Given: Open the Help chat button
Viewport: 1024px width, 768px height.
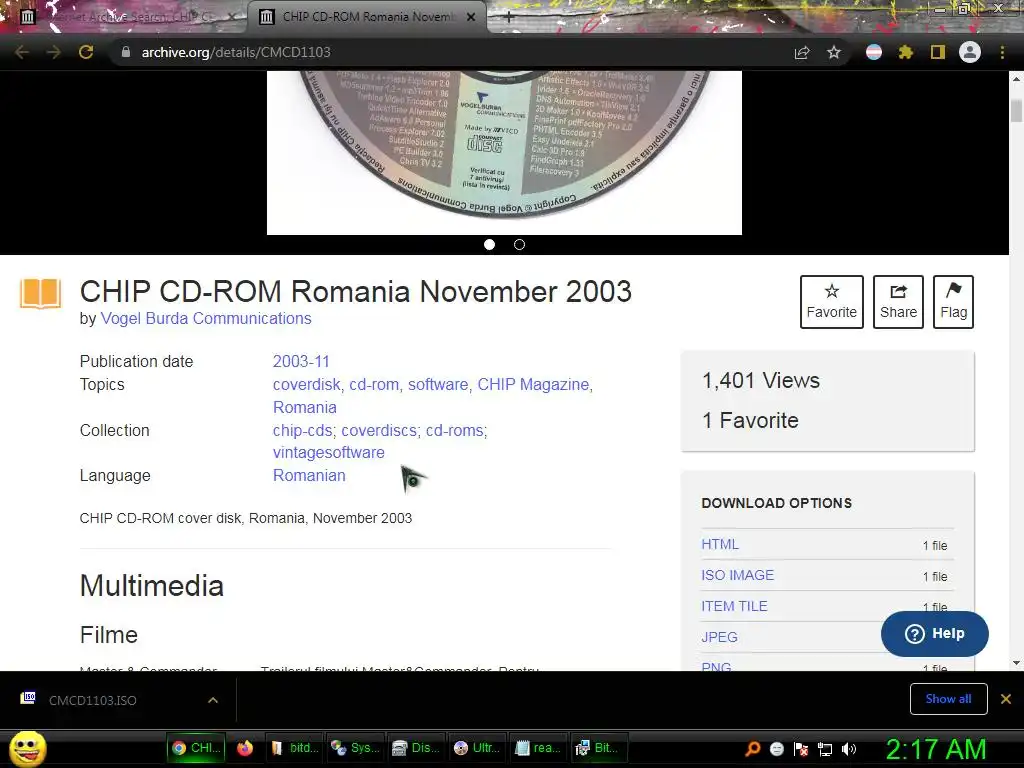Looking at the screenshot, I should (935, 633).
